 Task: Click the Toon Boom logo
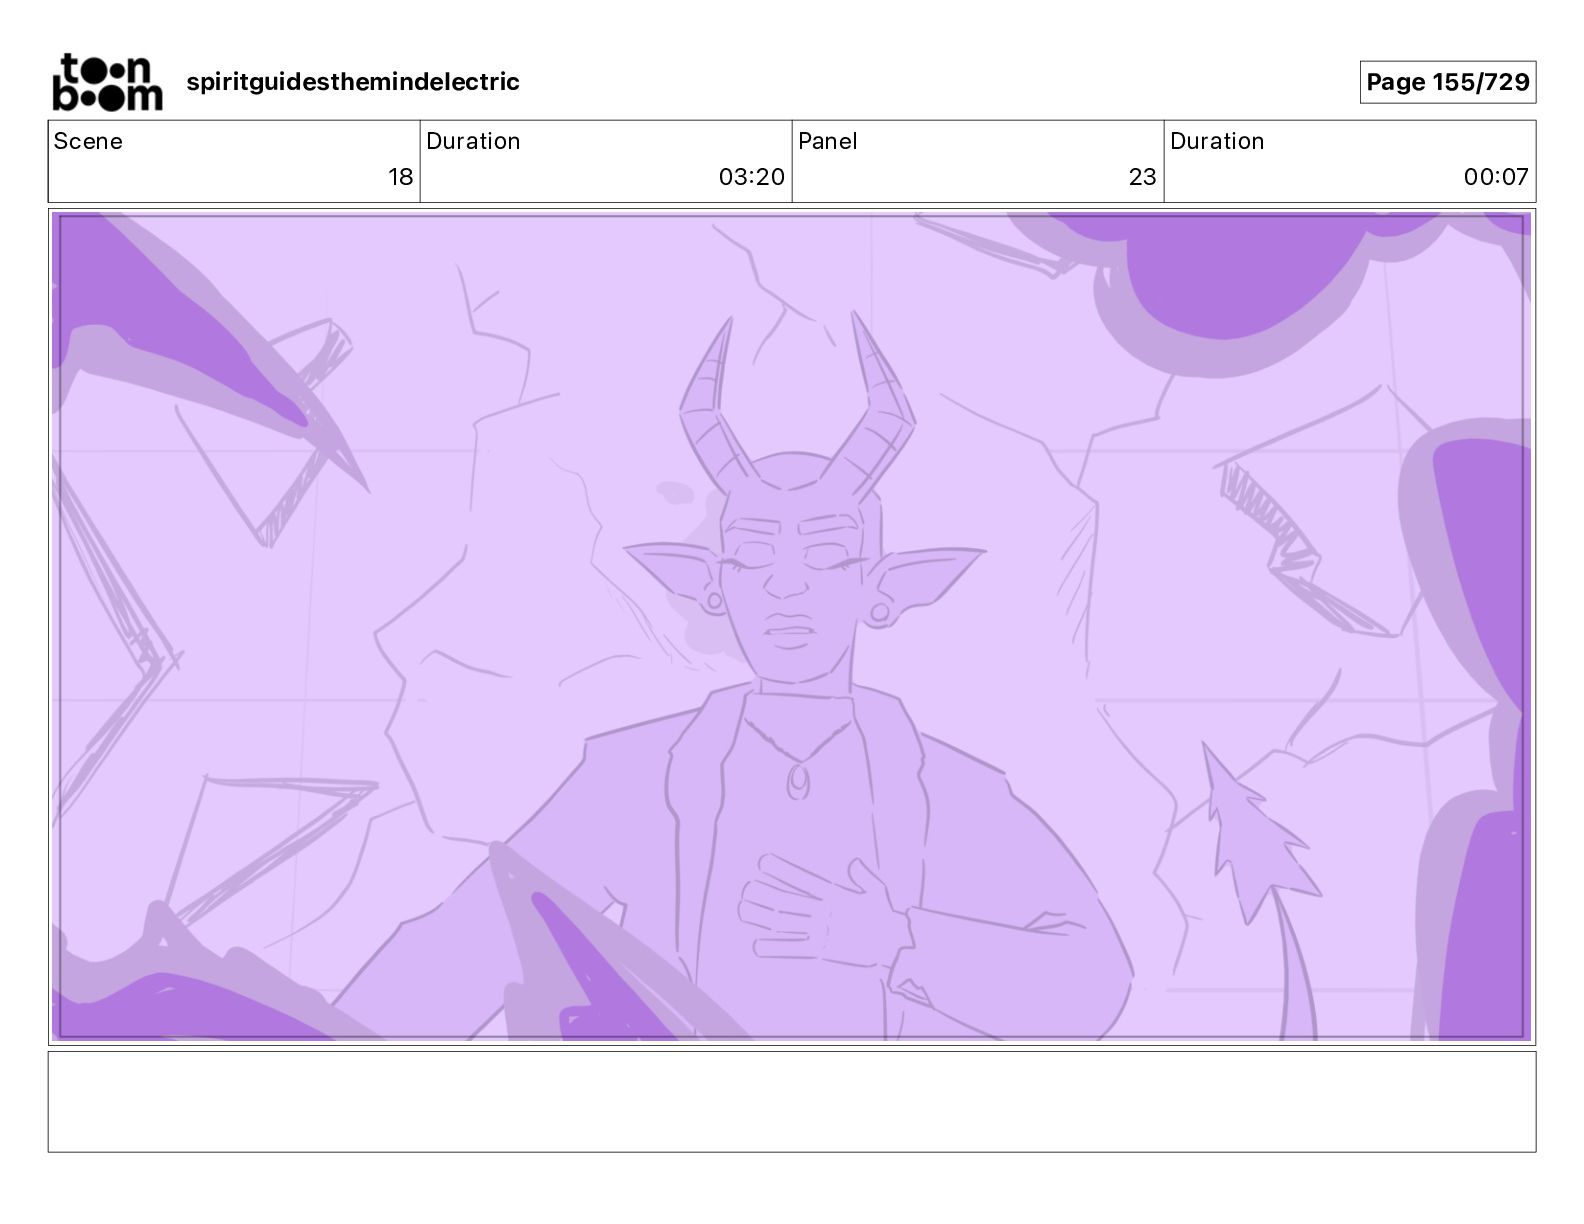pyautogui.click(x=107, y=82)
